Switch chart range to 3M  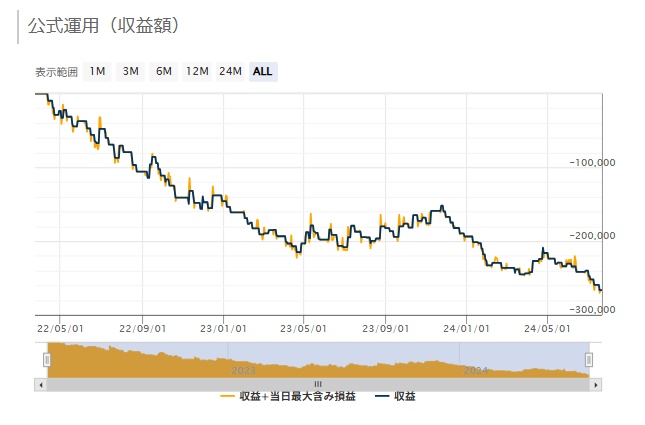[x=130, y=71]
